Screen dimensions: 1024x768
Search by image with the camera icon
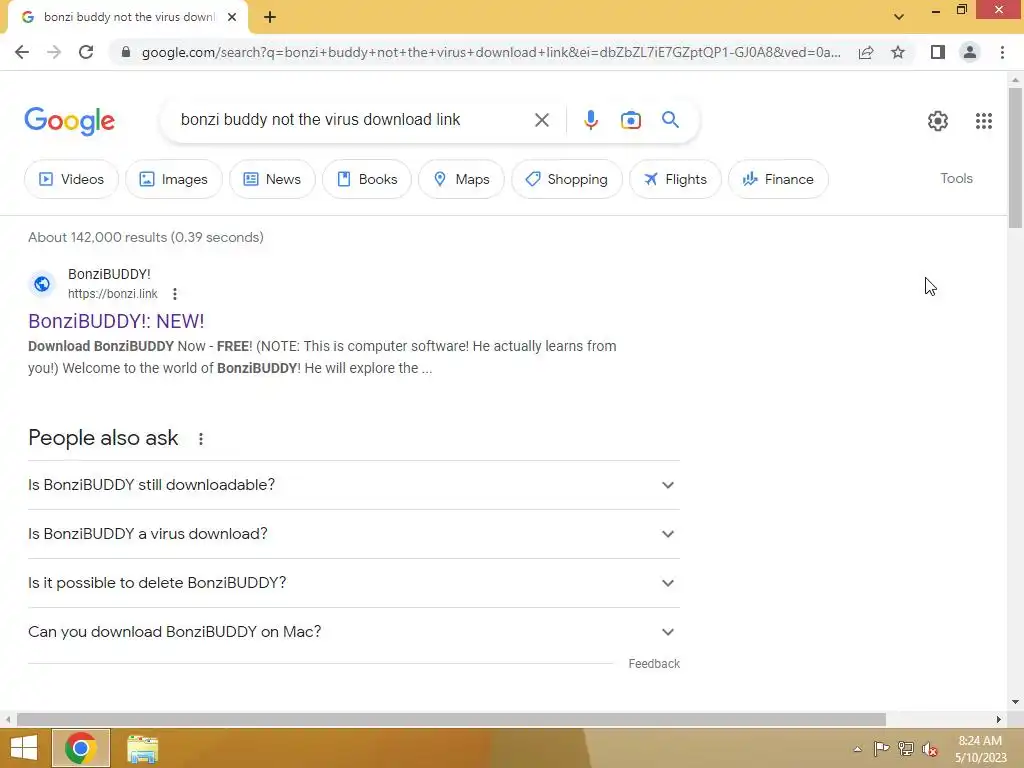[630, 120]
